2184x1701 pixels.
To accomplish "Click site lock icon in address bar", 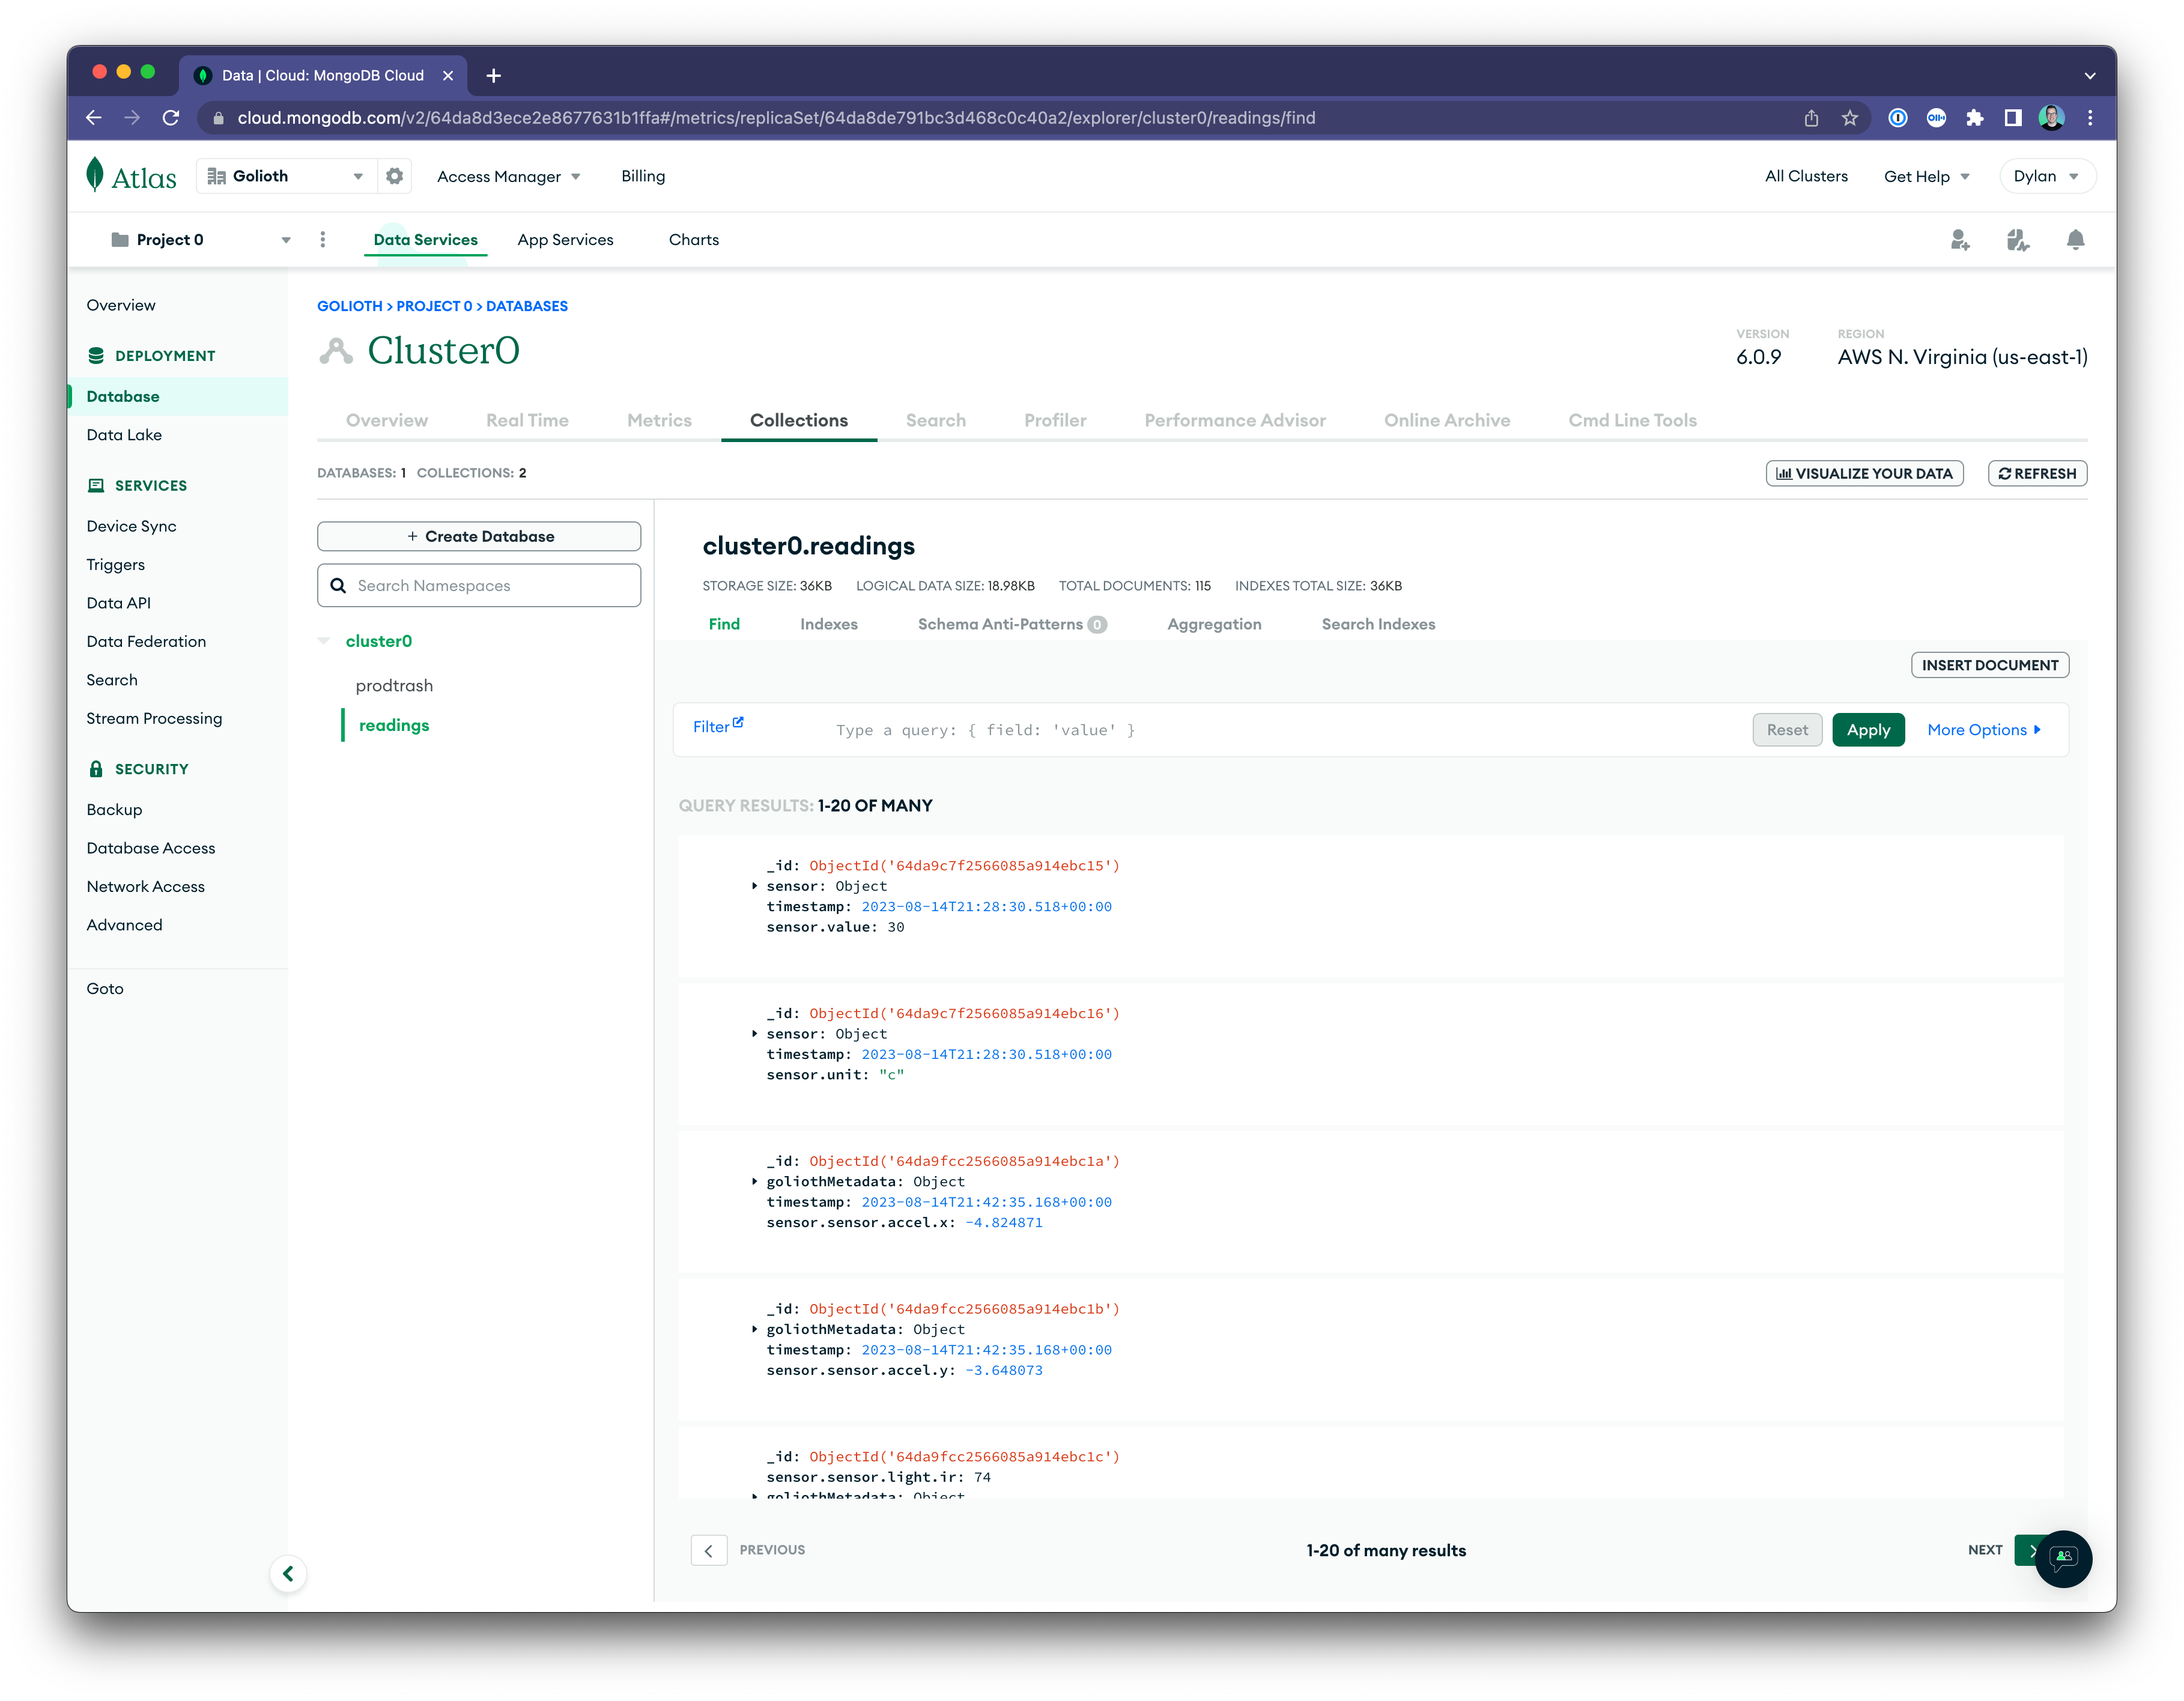I will [x=218, y=118].
